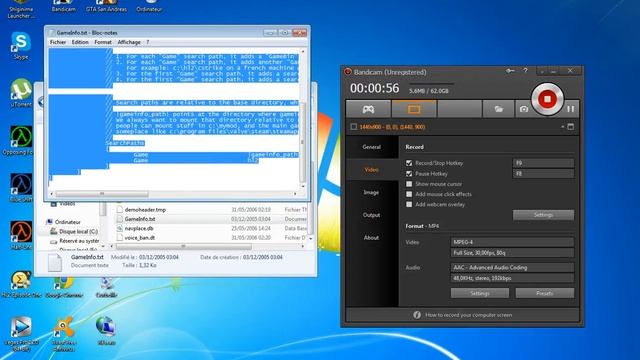This screenshot has height=360, width=640.
Task: Select demoheader.tmp in Explorer file list
Action: pos(145,210)
